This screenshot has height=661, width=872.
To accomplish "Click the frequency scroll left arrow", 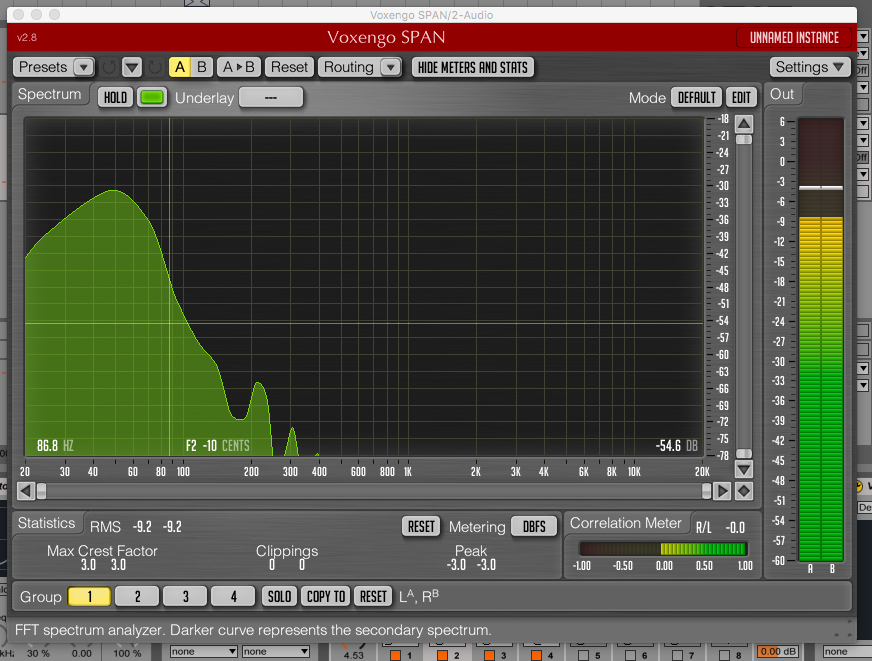I will point(26,491).
